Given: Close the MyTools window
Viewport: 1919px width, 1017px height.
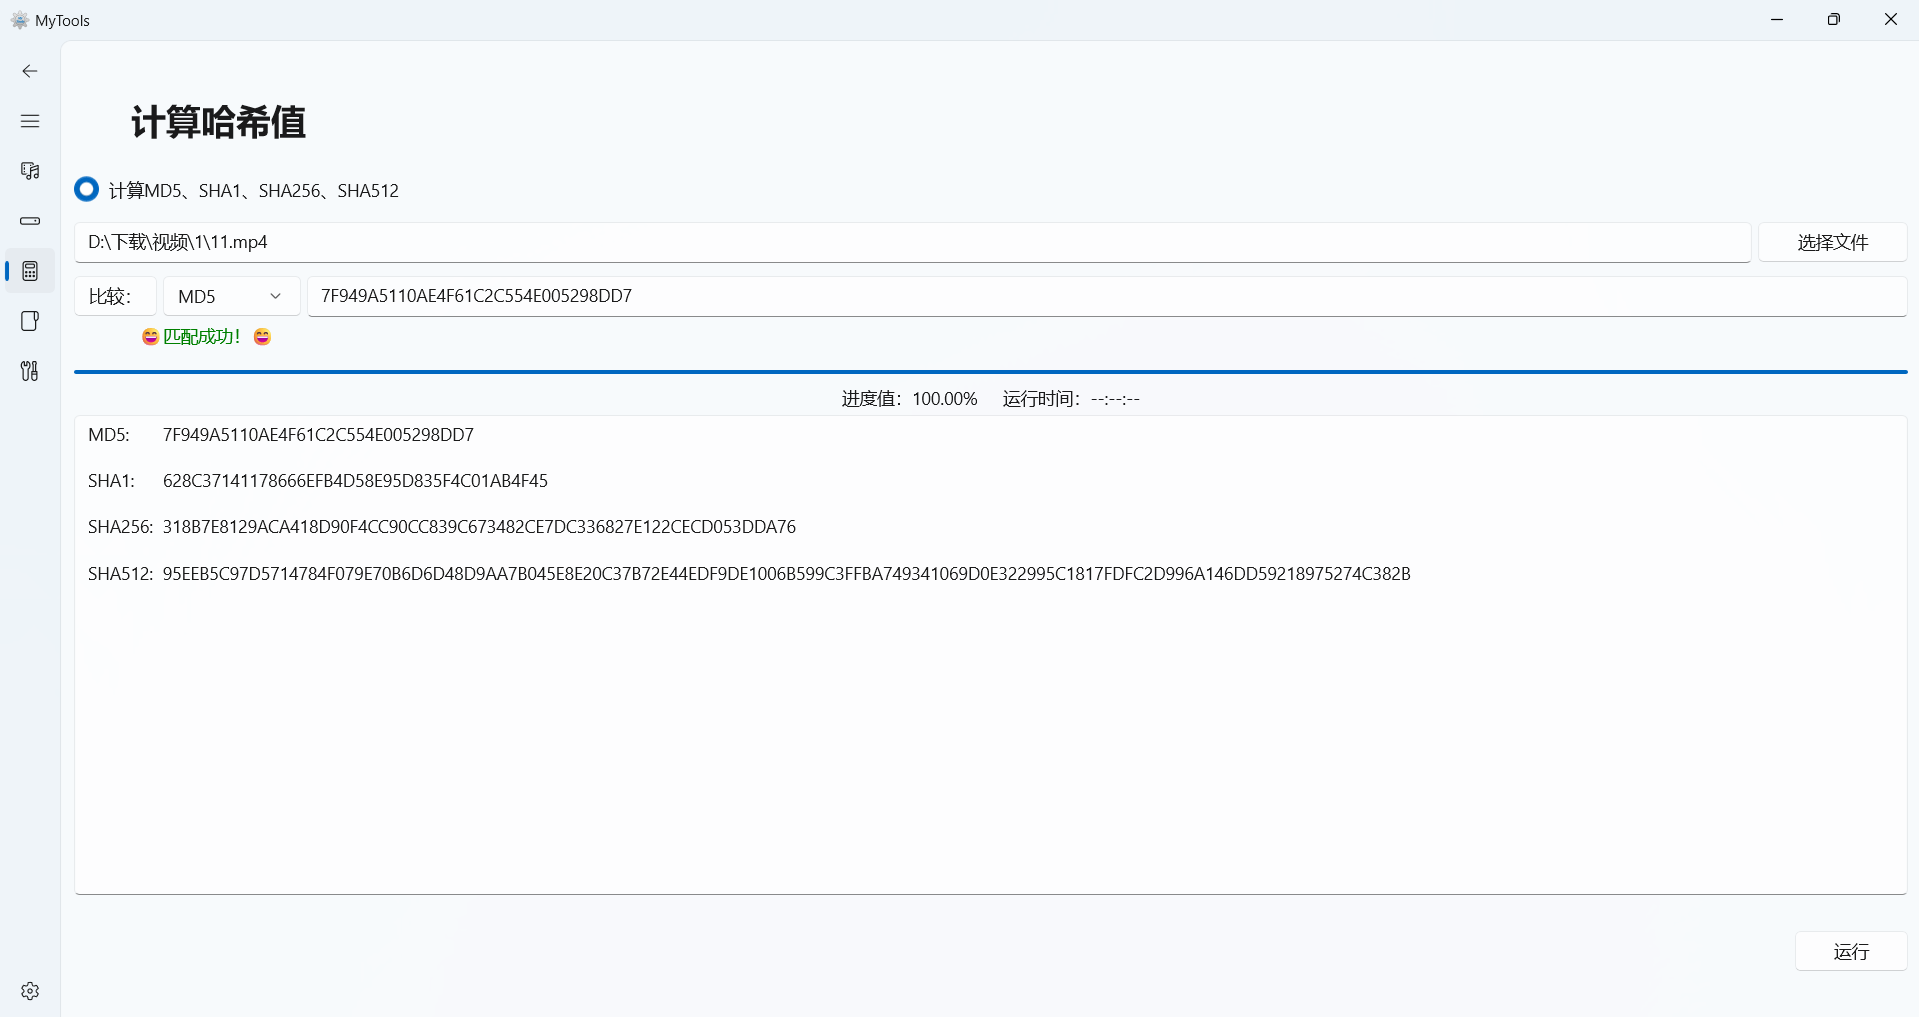Looking at the screenshot, I should tap(1891, 20).
